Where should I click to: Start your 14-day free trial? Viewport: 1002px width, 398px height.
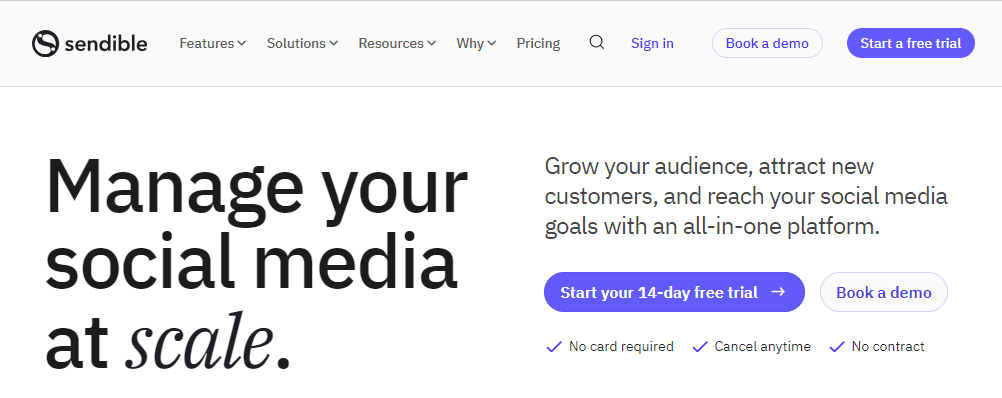674,292
